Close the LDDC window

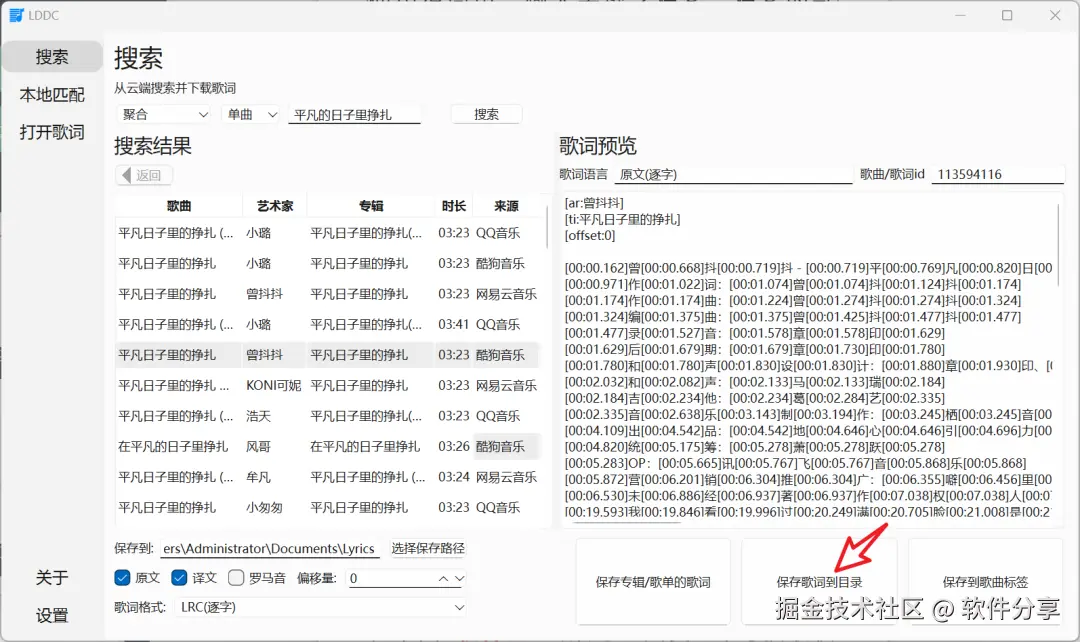coord(1055,15)
